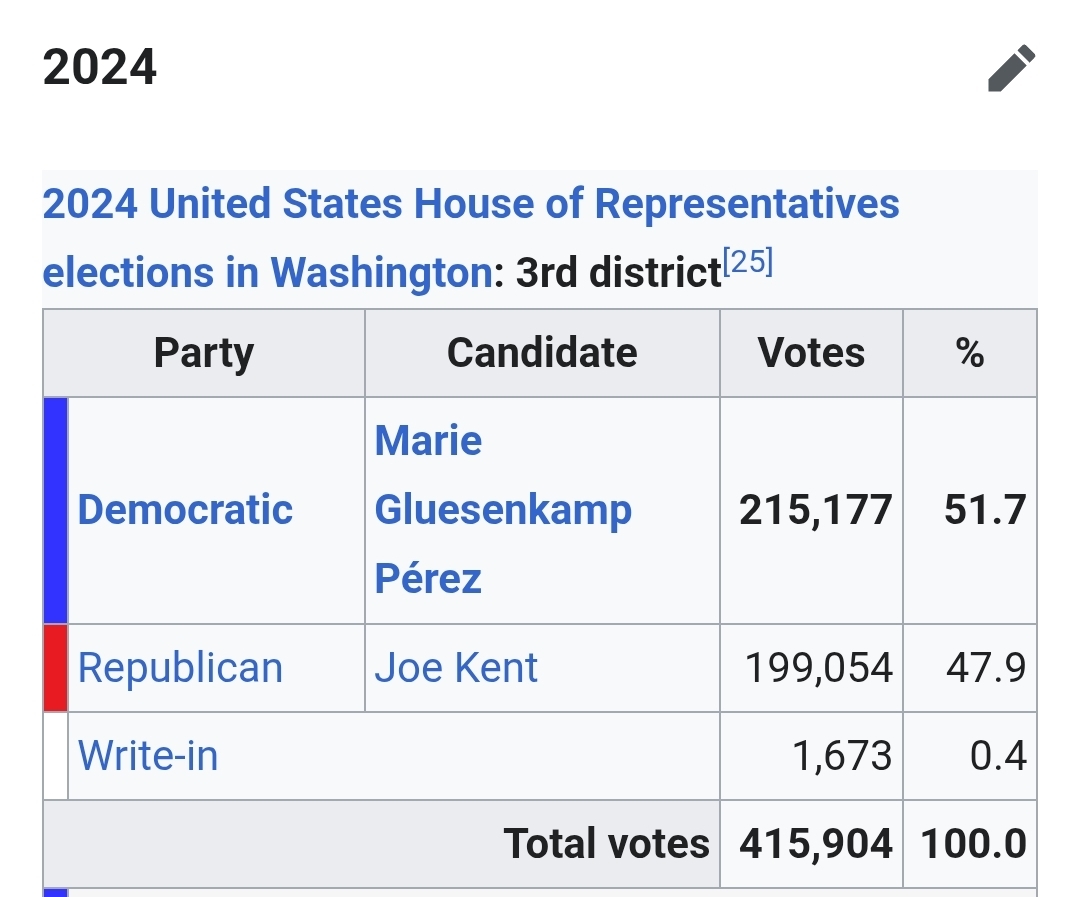Image resolution: width=1080 pixels, height=897 pixels.
Task: Click the % column header
Action: (969, 353)
